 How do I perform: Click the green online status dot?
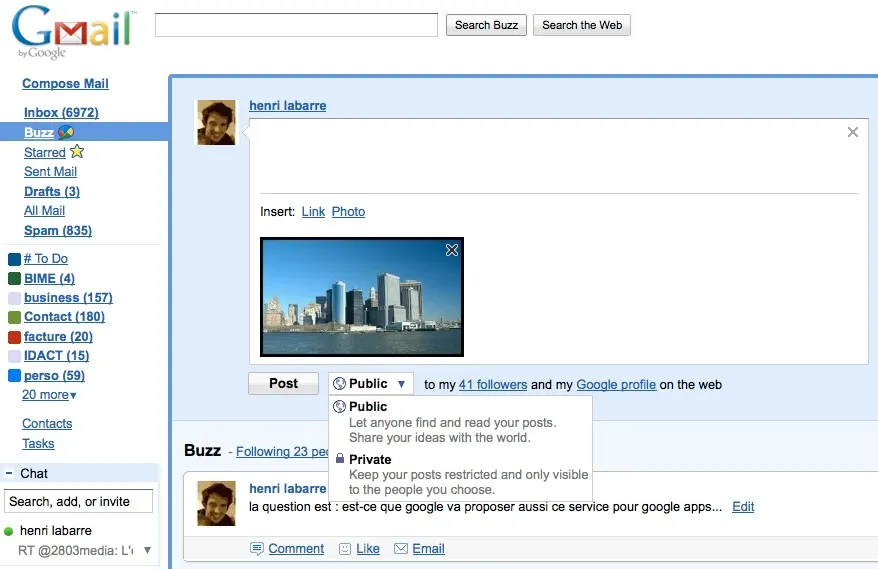coord(8,531)
